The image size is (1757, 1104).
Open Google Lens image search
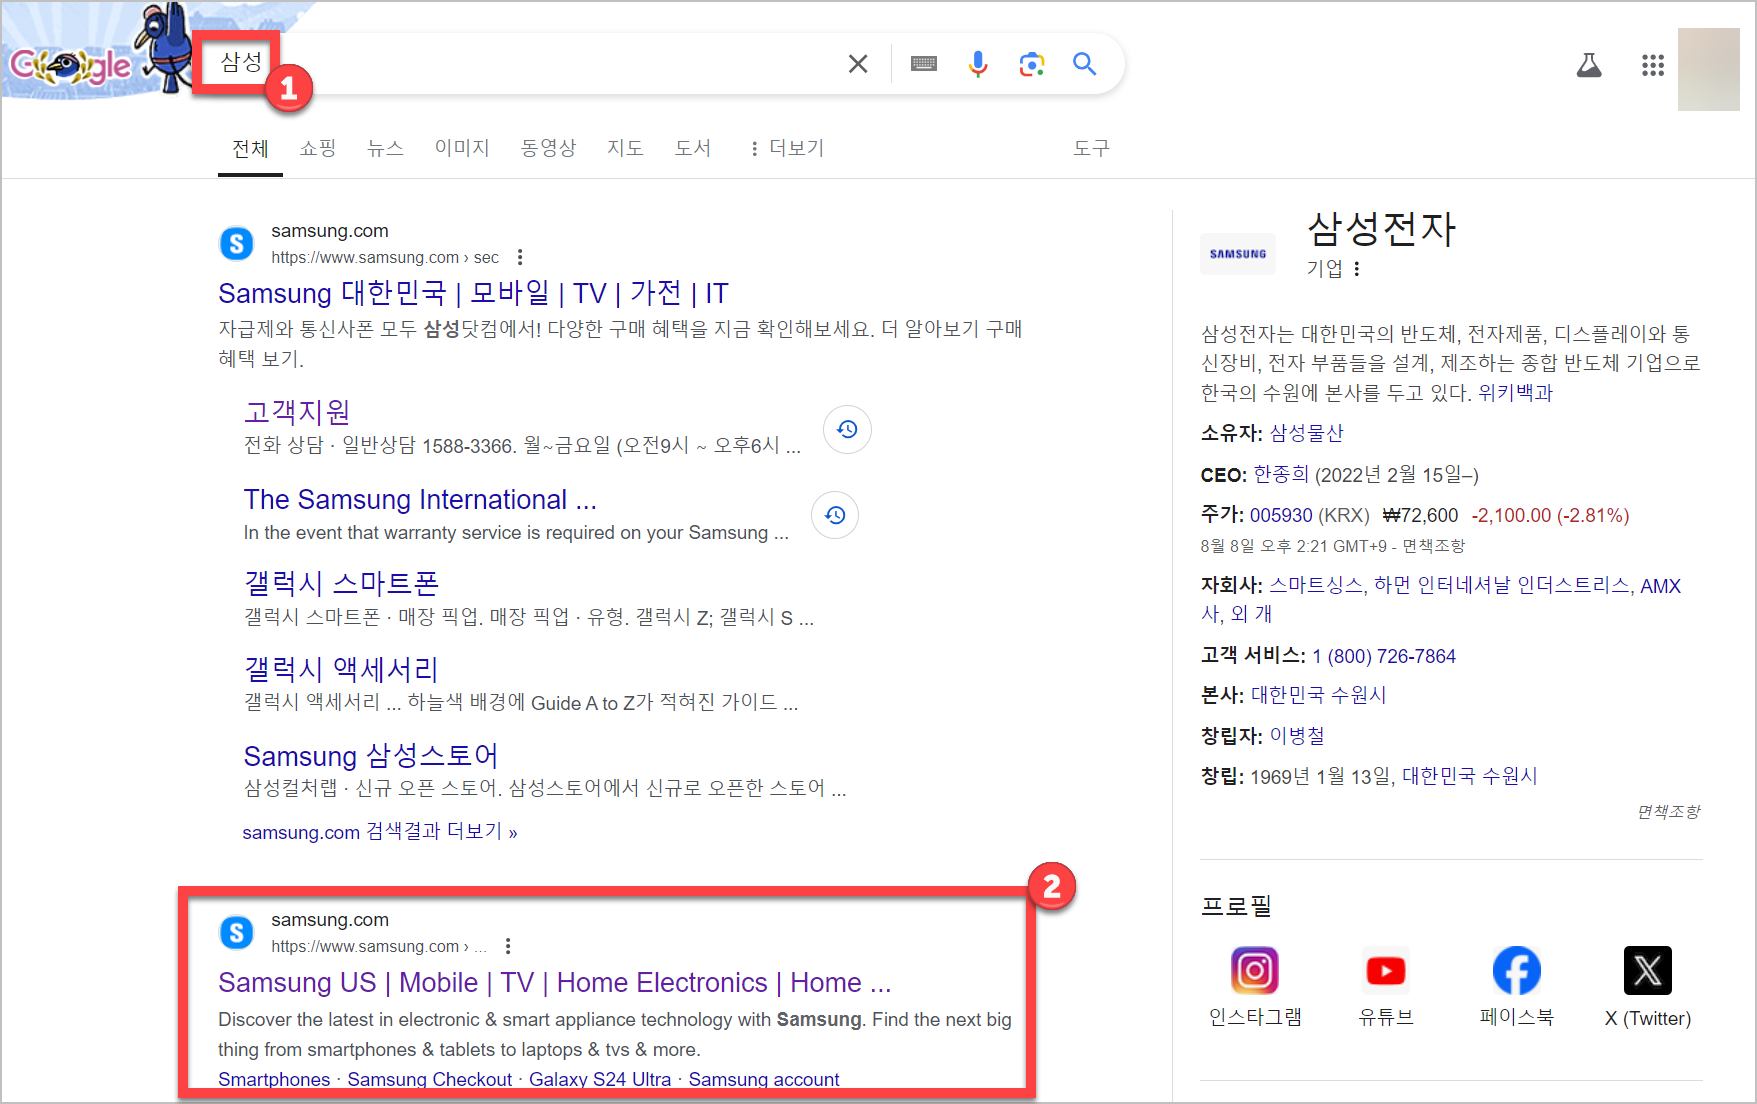[x=1032, y=64]
